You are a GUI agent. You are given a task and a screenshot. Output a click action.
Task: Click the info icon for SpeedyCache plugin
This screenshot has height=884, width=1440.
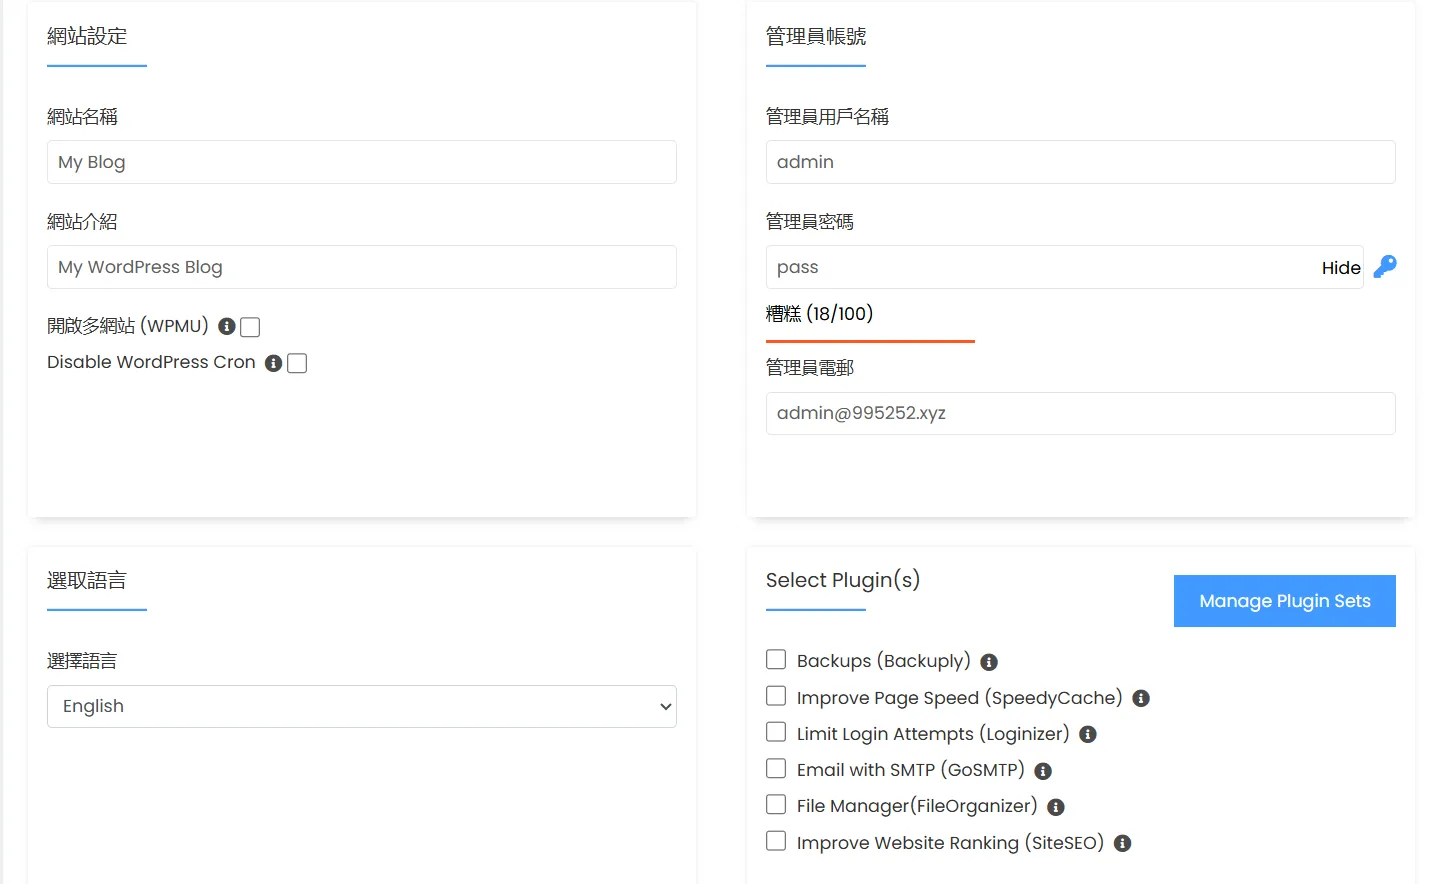point(1140,698)
